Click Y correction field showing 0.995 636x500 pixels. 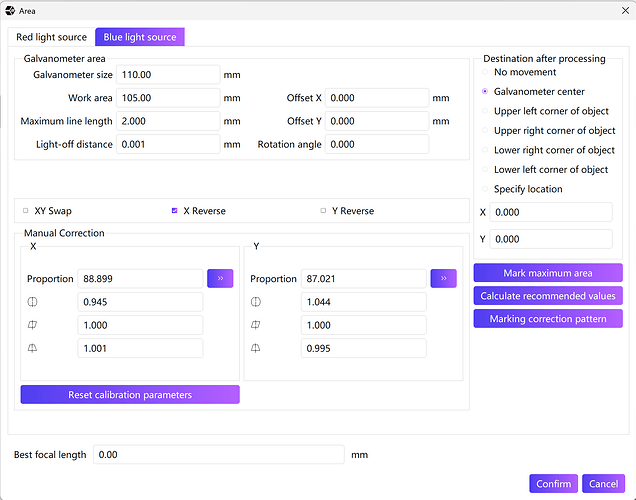coord(364,348)
